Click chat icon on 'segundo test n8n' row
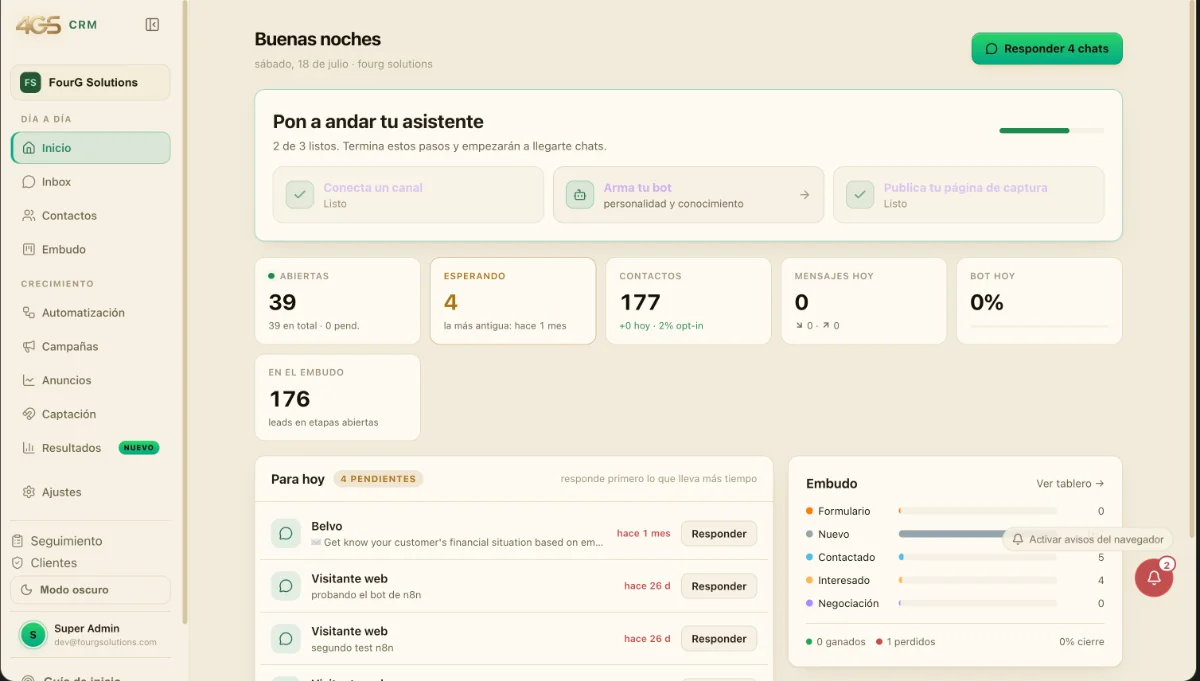The height and width of the screenshot is (681, 1200). [x=286, y=639]
